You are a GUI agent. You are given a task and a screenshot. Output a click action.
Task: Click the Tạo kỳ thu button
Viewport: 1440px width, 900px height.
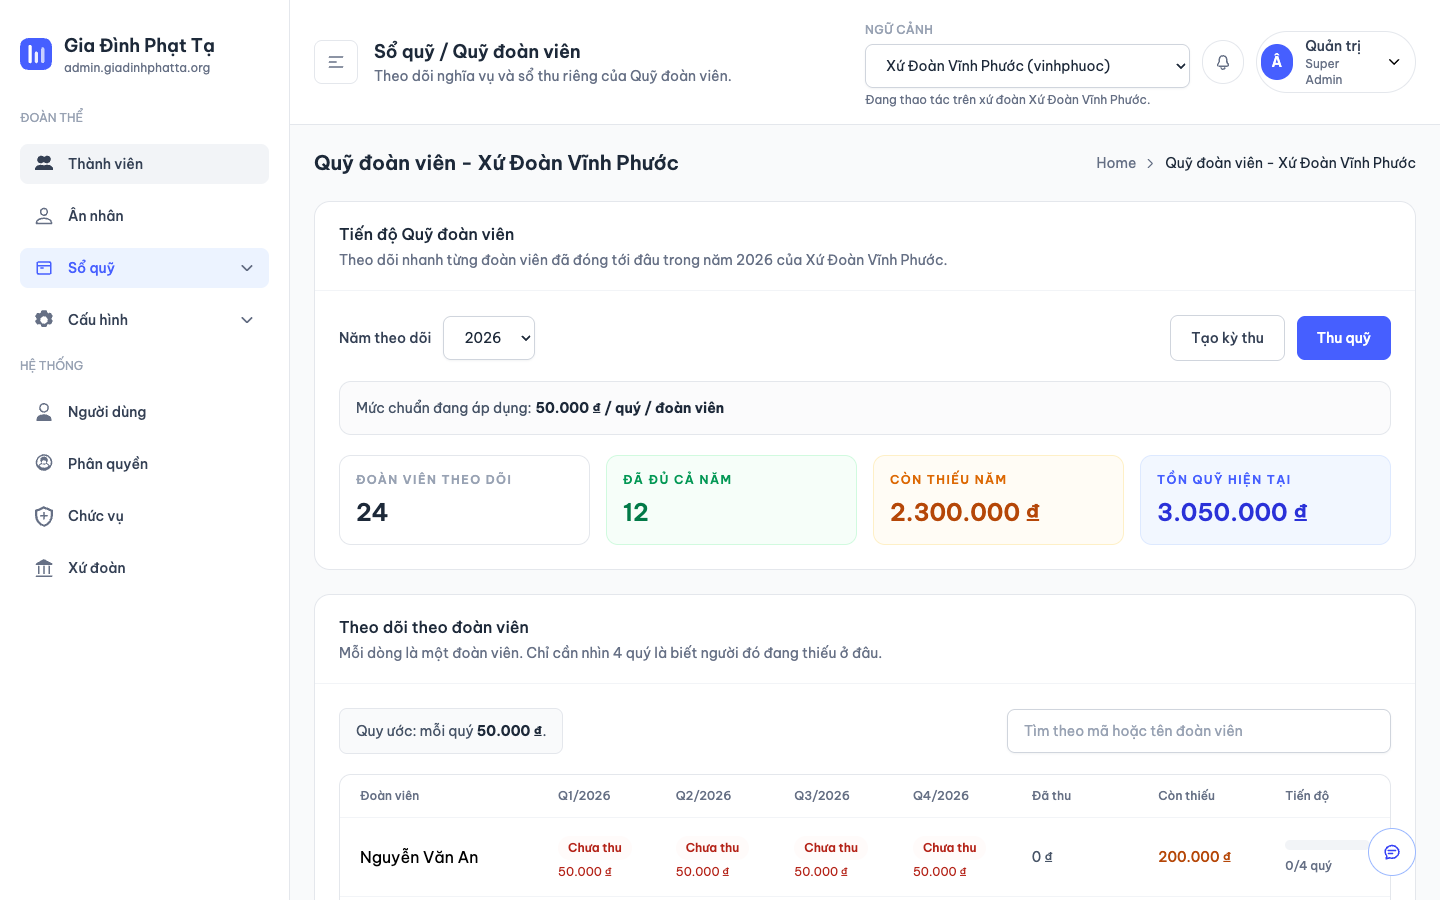pyautogui.click(x=1227, y=338)
